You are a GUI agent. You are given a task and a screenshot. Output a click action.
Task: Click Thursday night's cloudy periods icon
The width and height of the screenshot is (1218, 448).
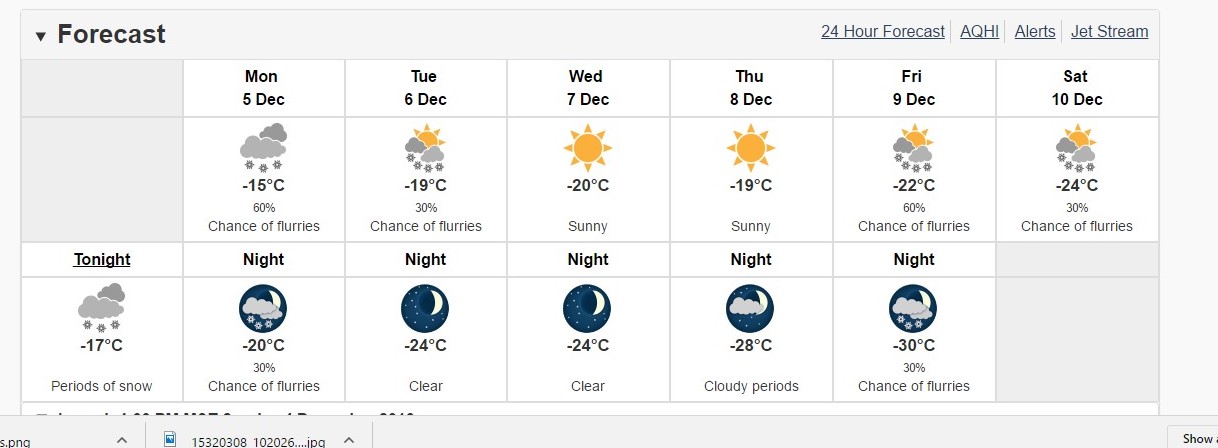point(750,308)
